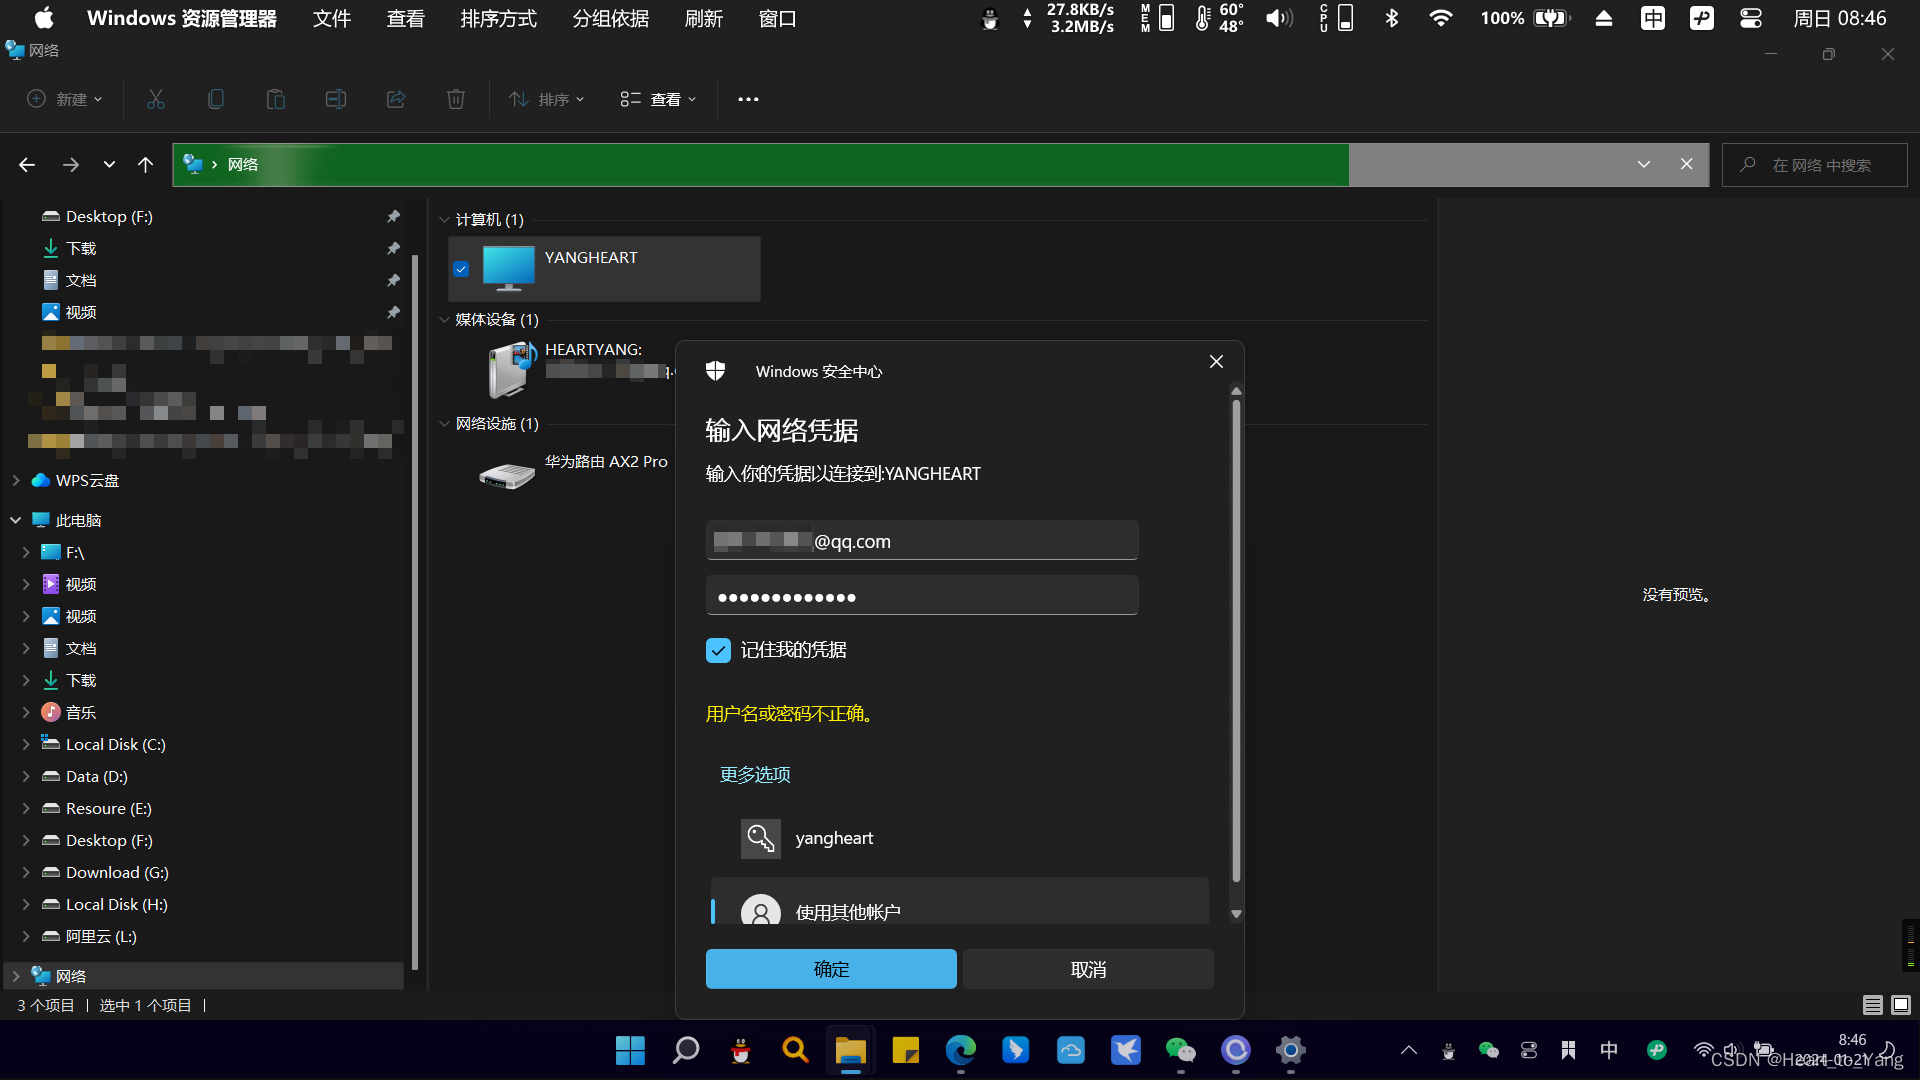
Task: Open the 排序 dropdown
Action: click(x=546, y=99)
